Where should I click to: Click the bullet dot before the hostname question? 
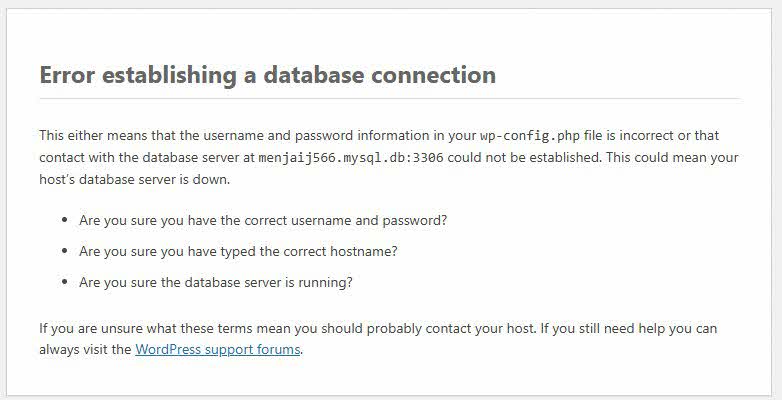[64, 250]
